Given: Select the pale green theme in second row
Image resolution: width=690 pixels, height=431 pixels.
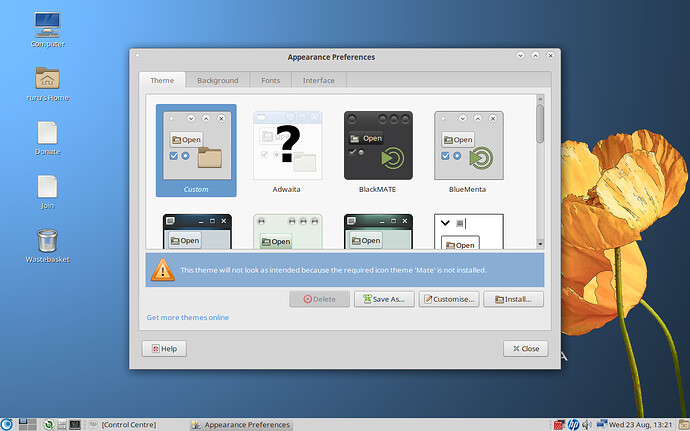Looking at the screenshot, I should tap(287, 231).
